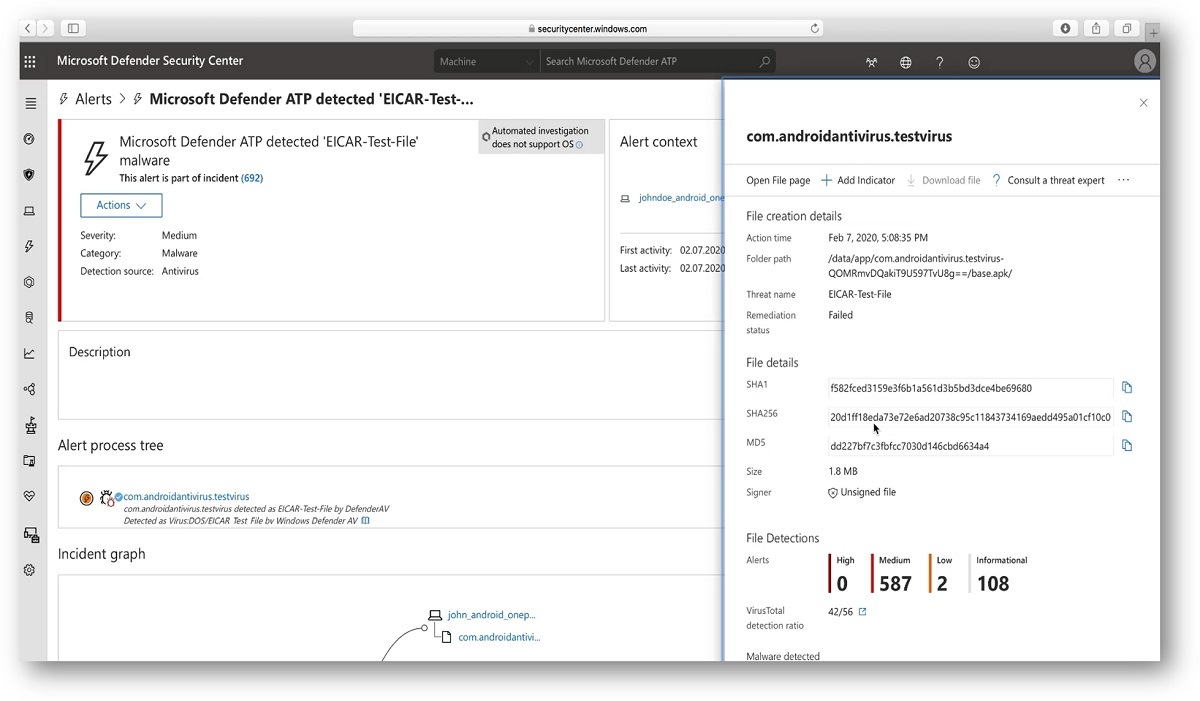This screenshot has height=701, width=1200.
Task: Click the EICAR-Test-File threat name value
Action: tap(860, 294)
